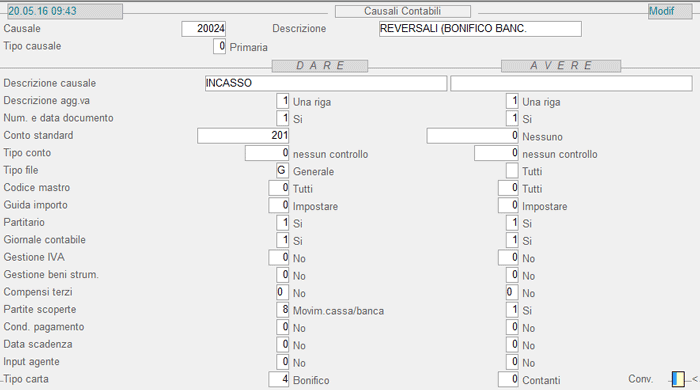Image resolution: width=700 pixels, height=390 pixels.
Task: Click Tipo carta DARE field with 4
Action: 279,379
